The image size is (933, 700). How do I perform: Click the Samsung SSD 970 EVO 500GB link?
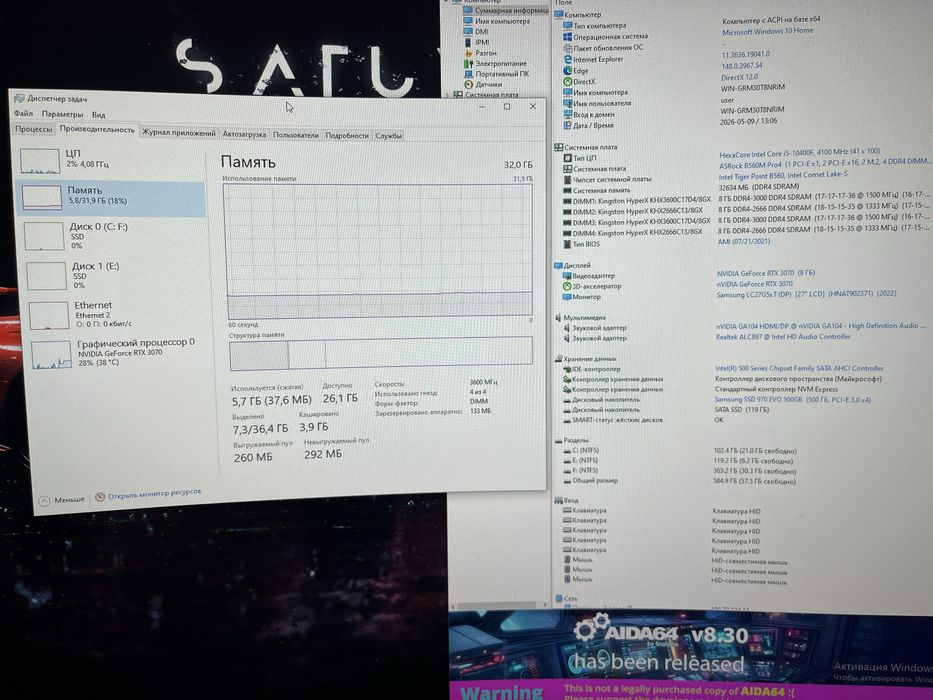pos(793,399)
